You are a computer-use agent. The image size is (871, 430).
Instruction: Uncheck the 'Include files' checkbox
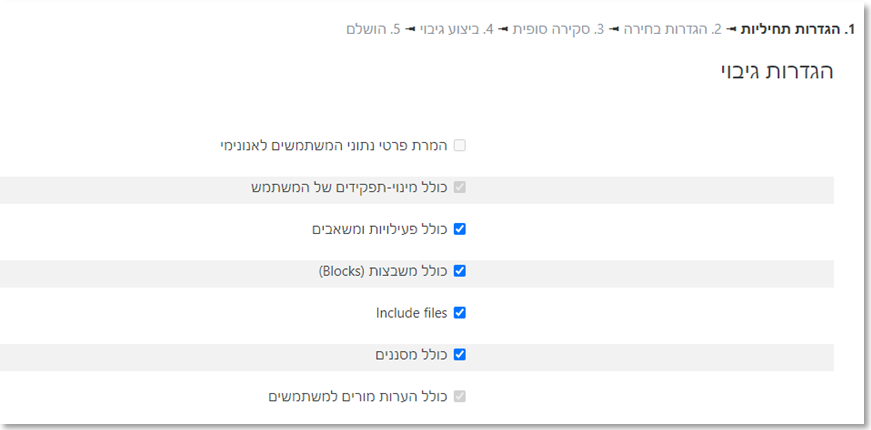(x=460, y=313)
